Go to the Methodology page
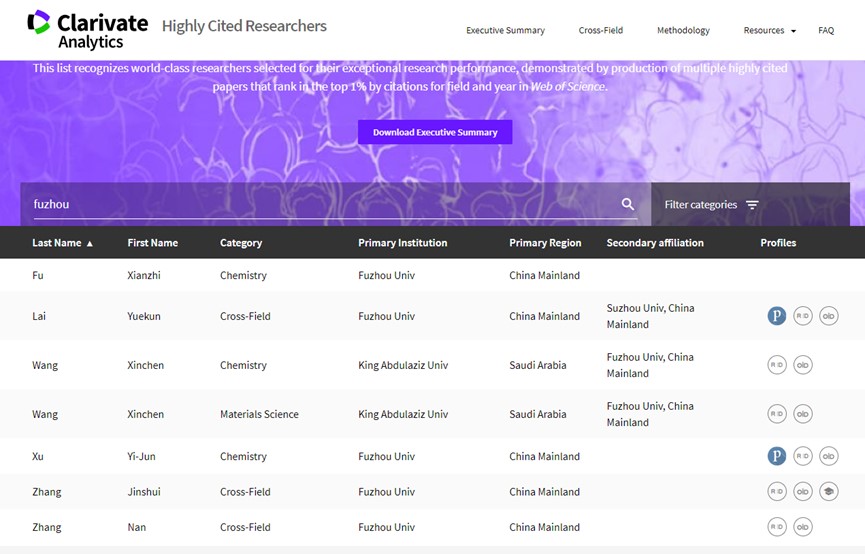The height and width of the screenshot is (554, 865). [683, 31]
